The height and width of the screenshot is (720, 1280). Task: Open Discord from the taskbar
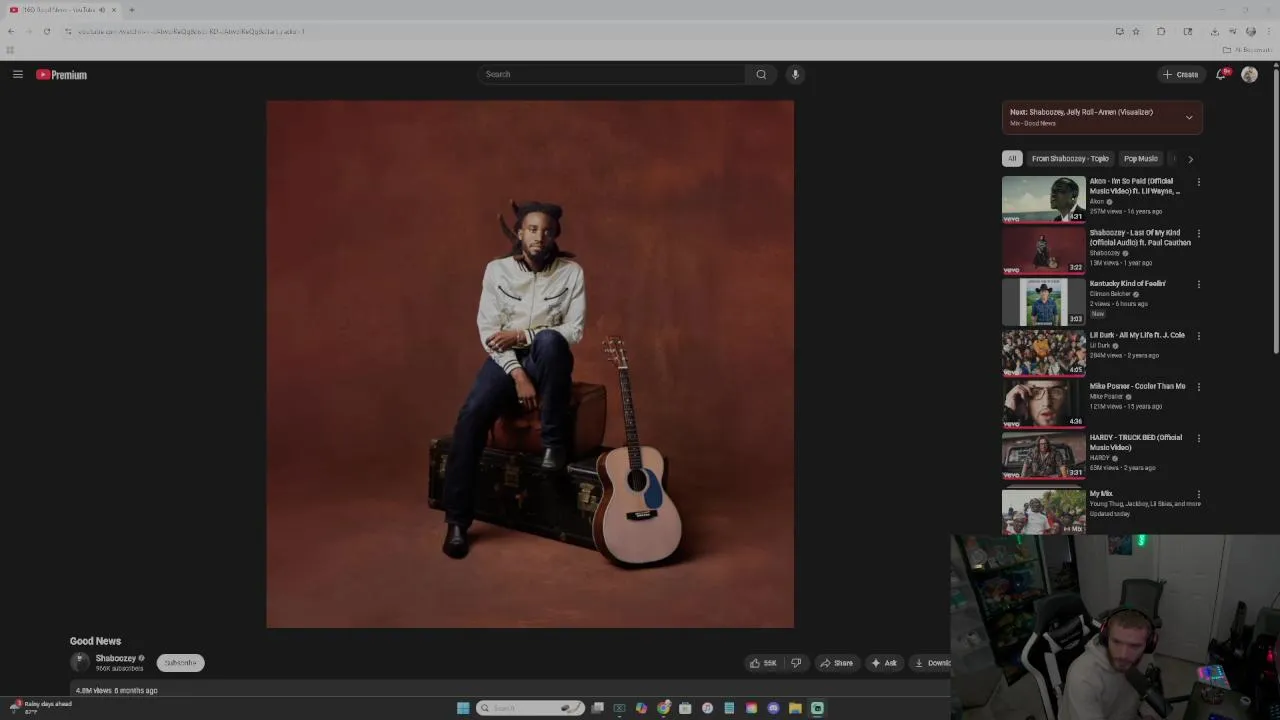click(773, 708)
